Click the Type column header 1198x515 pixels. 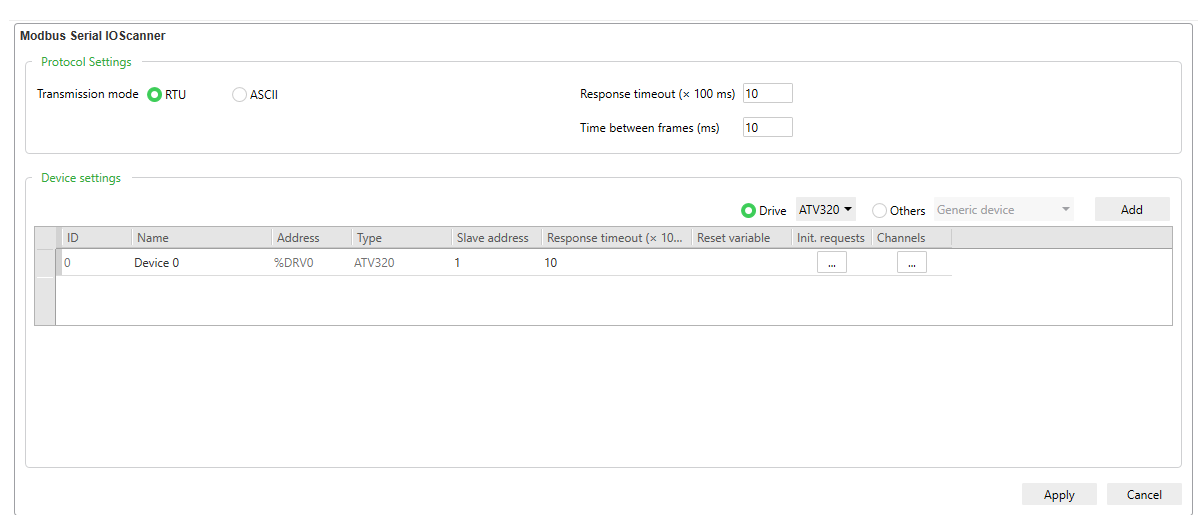click(x=401, y=238)
